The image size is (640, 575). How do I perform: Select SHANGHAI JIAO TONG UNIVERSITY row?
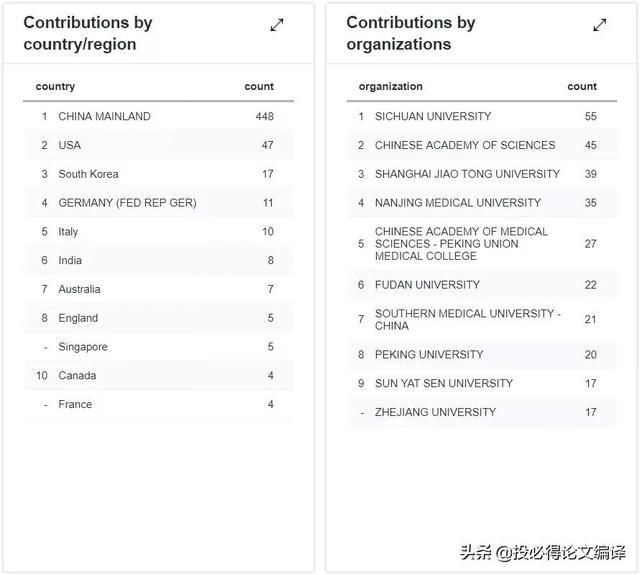click(482, 174)
